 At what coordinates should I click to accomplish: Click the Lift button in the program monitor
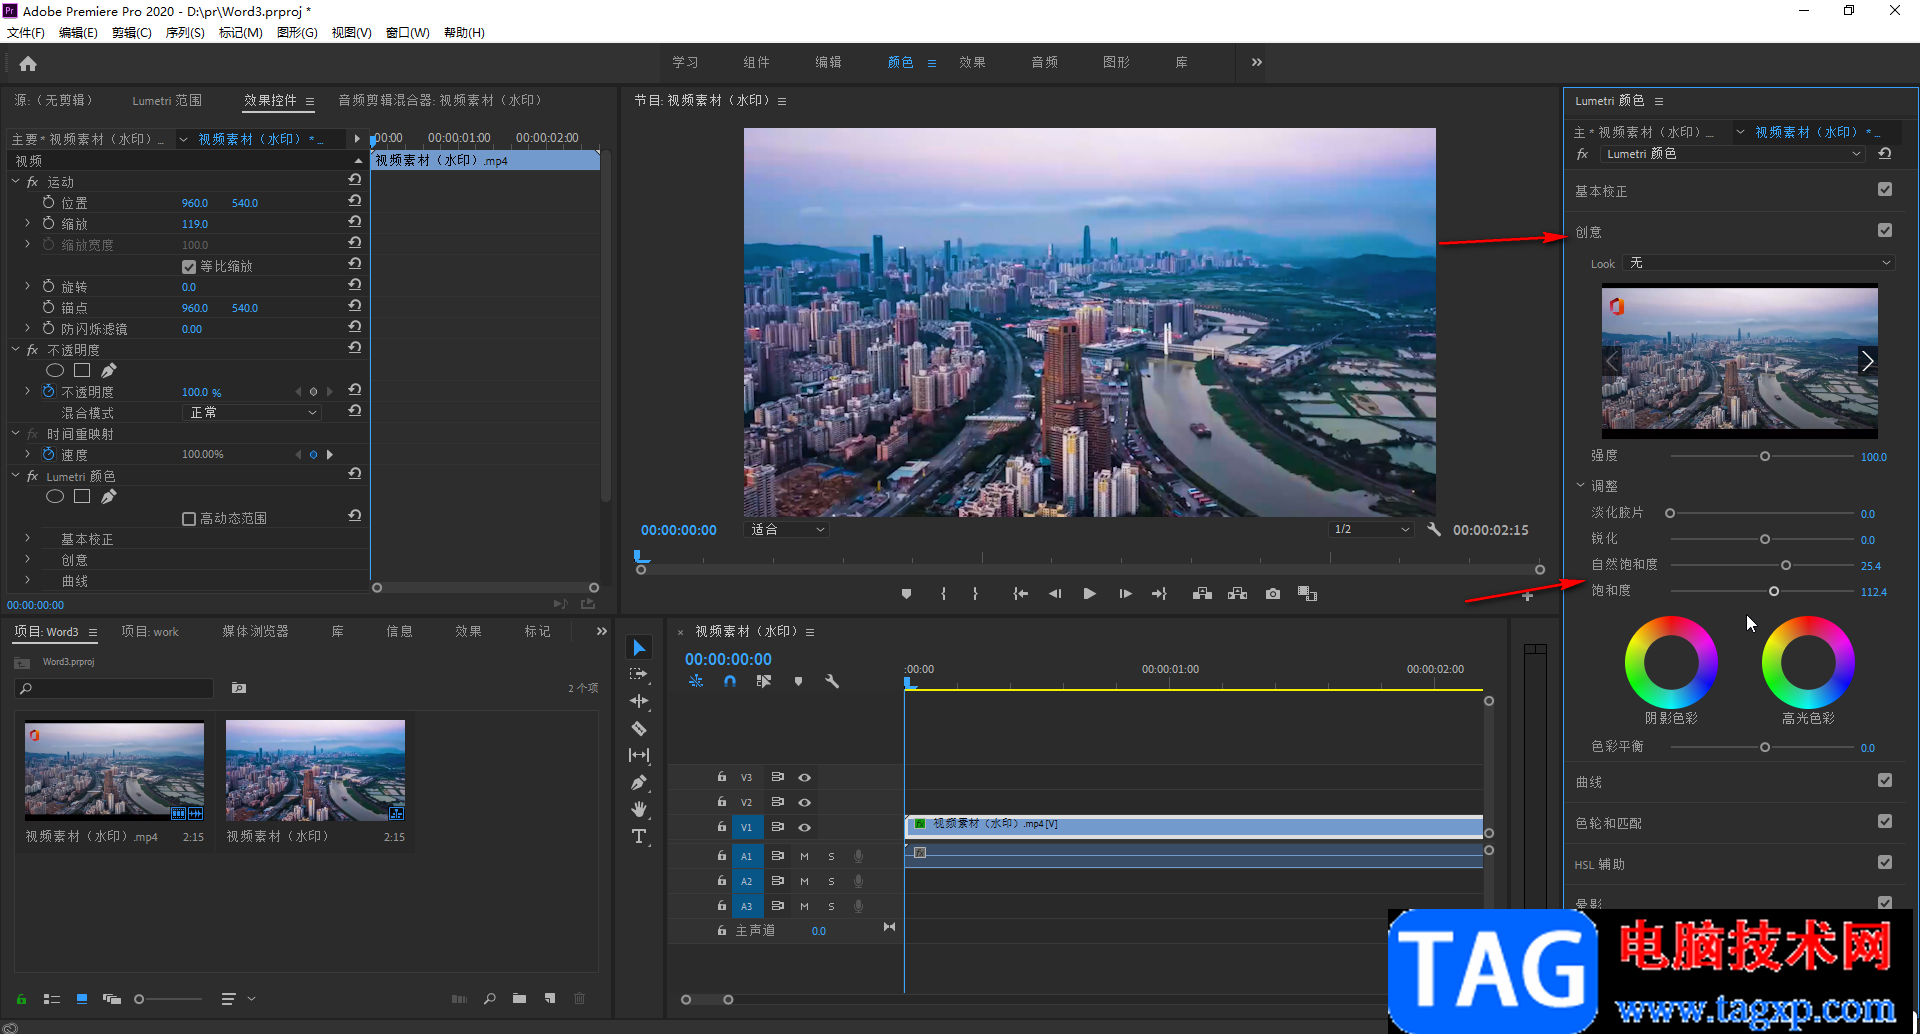tap(1202, 594)
